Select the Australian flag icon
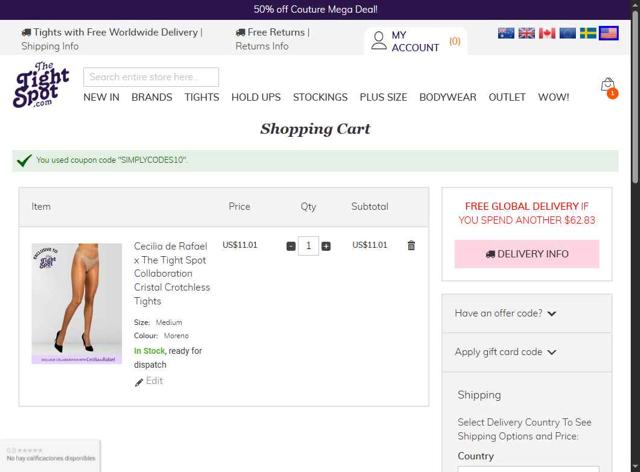This screenshot has width=640, height=472. click(x=506, y=33)
